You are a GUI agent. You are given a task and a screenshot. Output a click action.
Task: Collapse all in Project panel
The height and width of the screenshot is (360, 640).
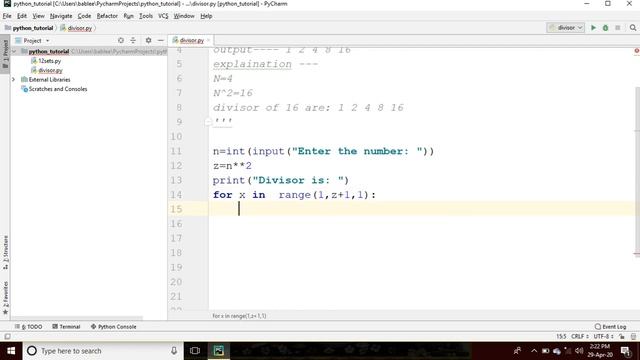click(x=133, y=40)
